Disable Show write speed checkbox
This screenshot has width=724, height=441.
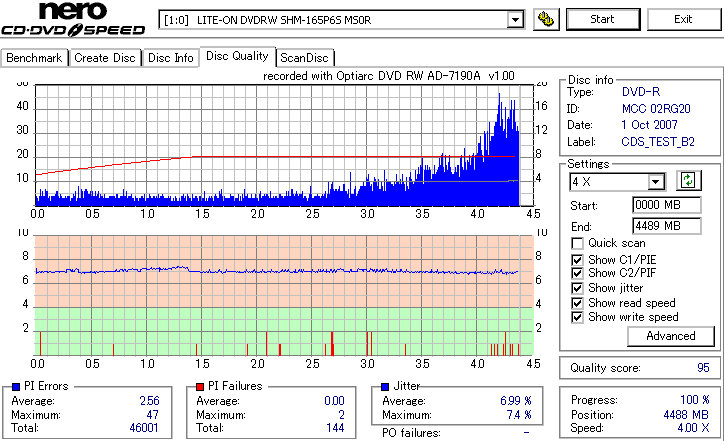pyautogui.click(x=577, y=317)
